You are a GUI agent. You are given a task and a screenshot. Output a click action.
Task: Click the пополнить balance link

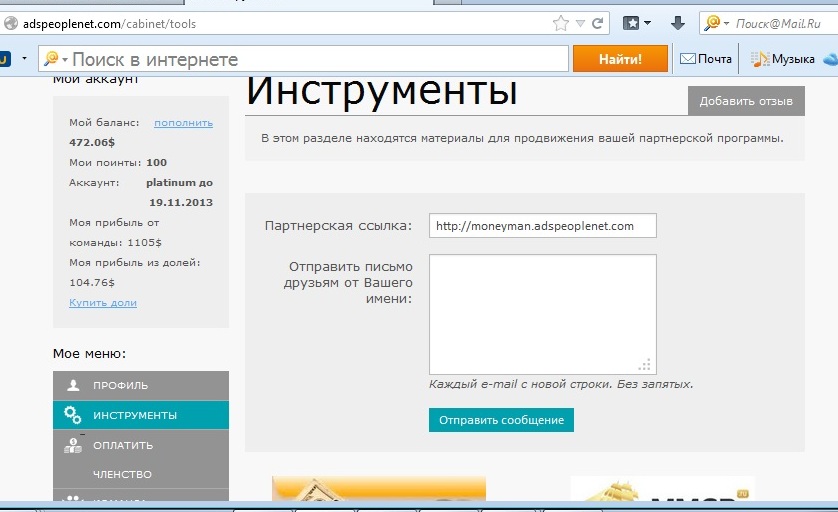[x=183, y=123]
